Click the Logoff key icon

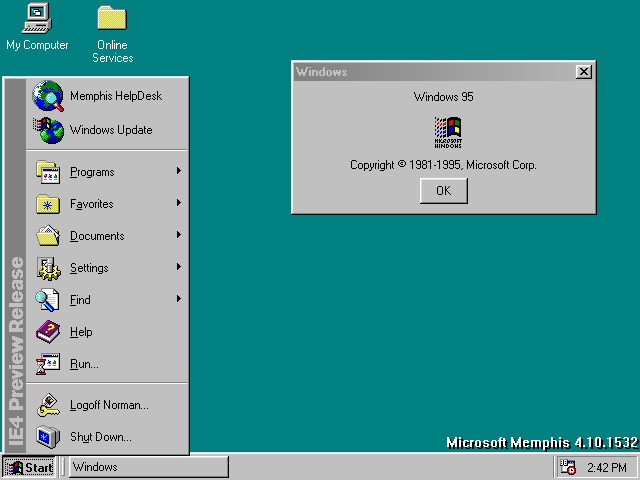coord(48,405)
